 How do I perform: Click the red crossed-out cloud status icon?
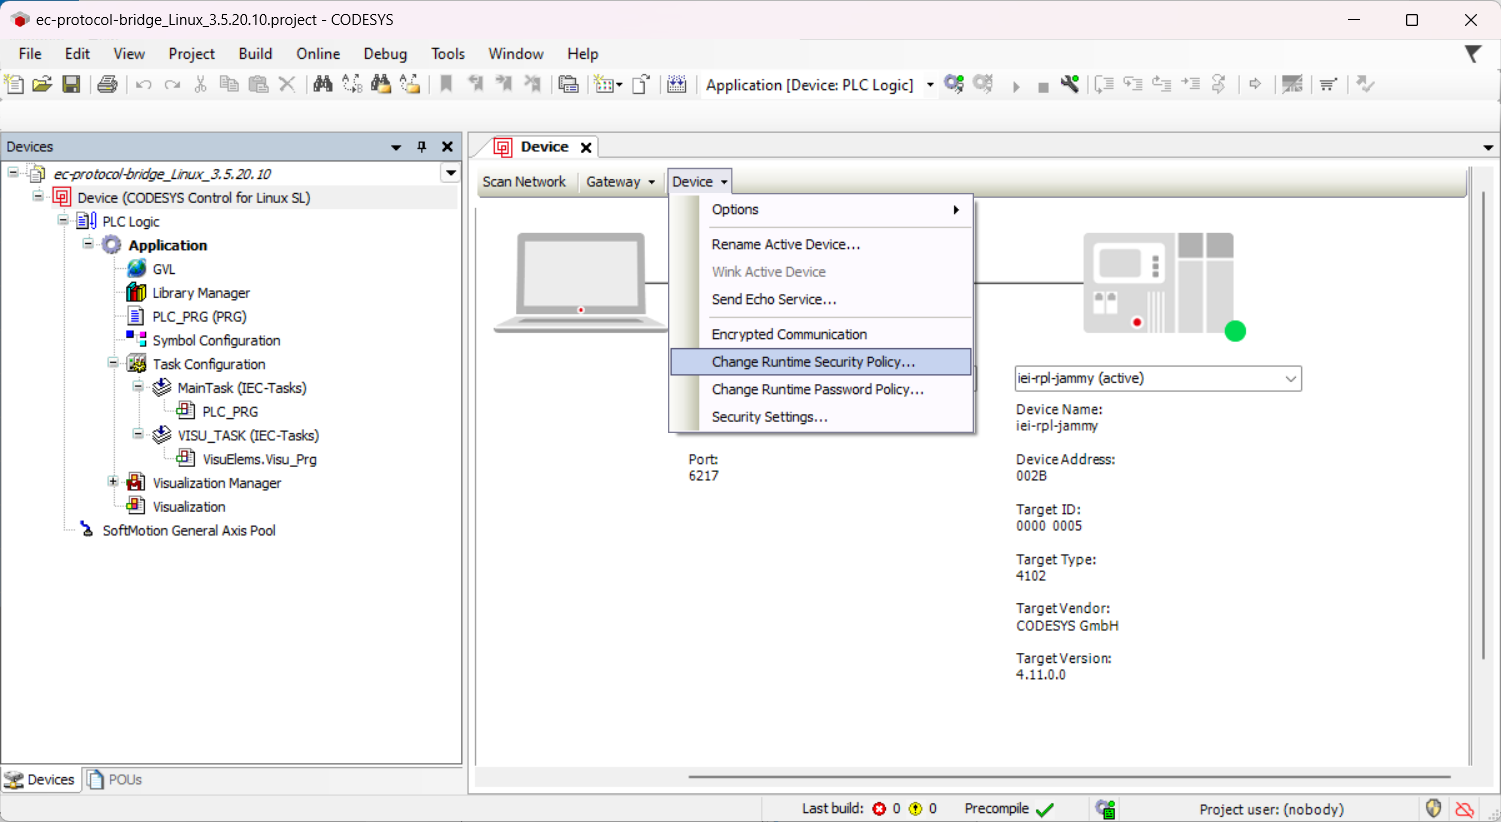pyautogui.click(x=1465, y=809)
